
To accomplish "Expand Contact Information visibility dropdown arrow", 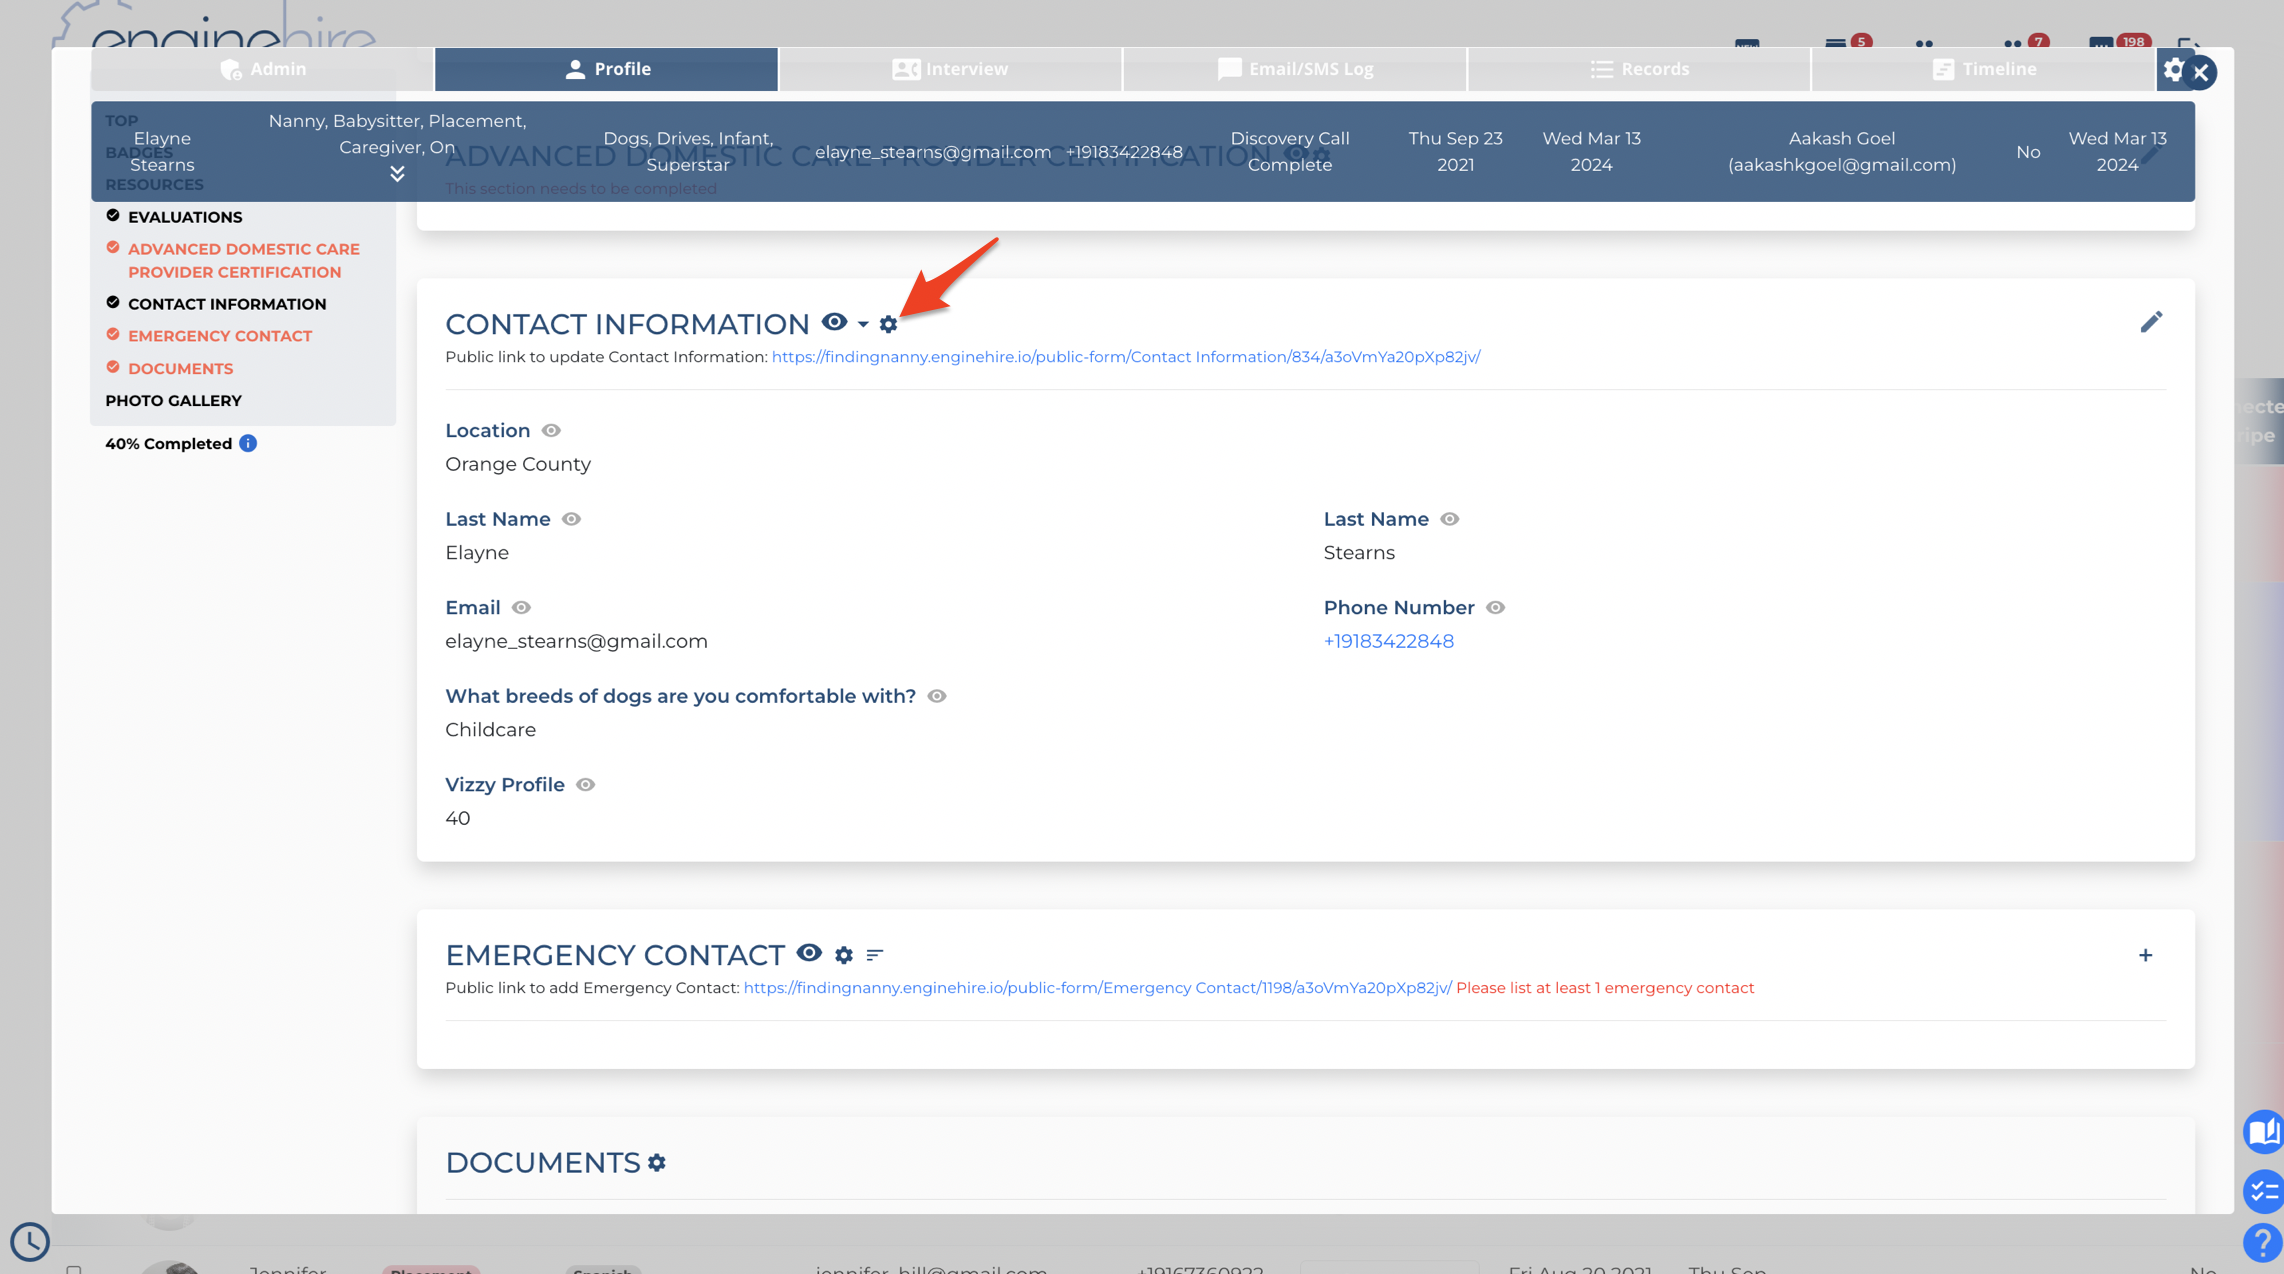I will 863,324.
